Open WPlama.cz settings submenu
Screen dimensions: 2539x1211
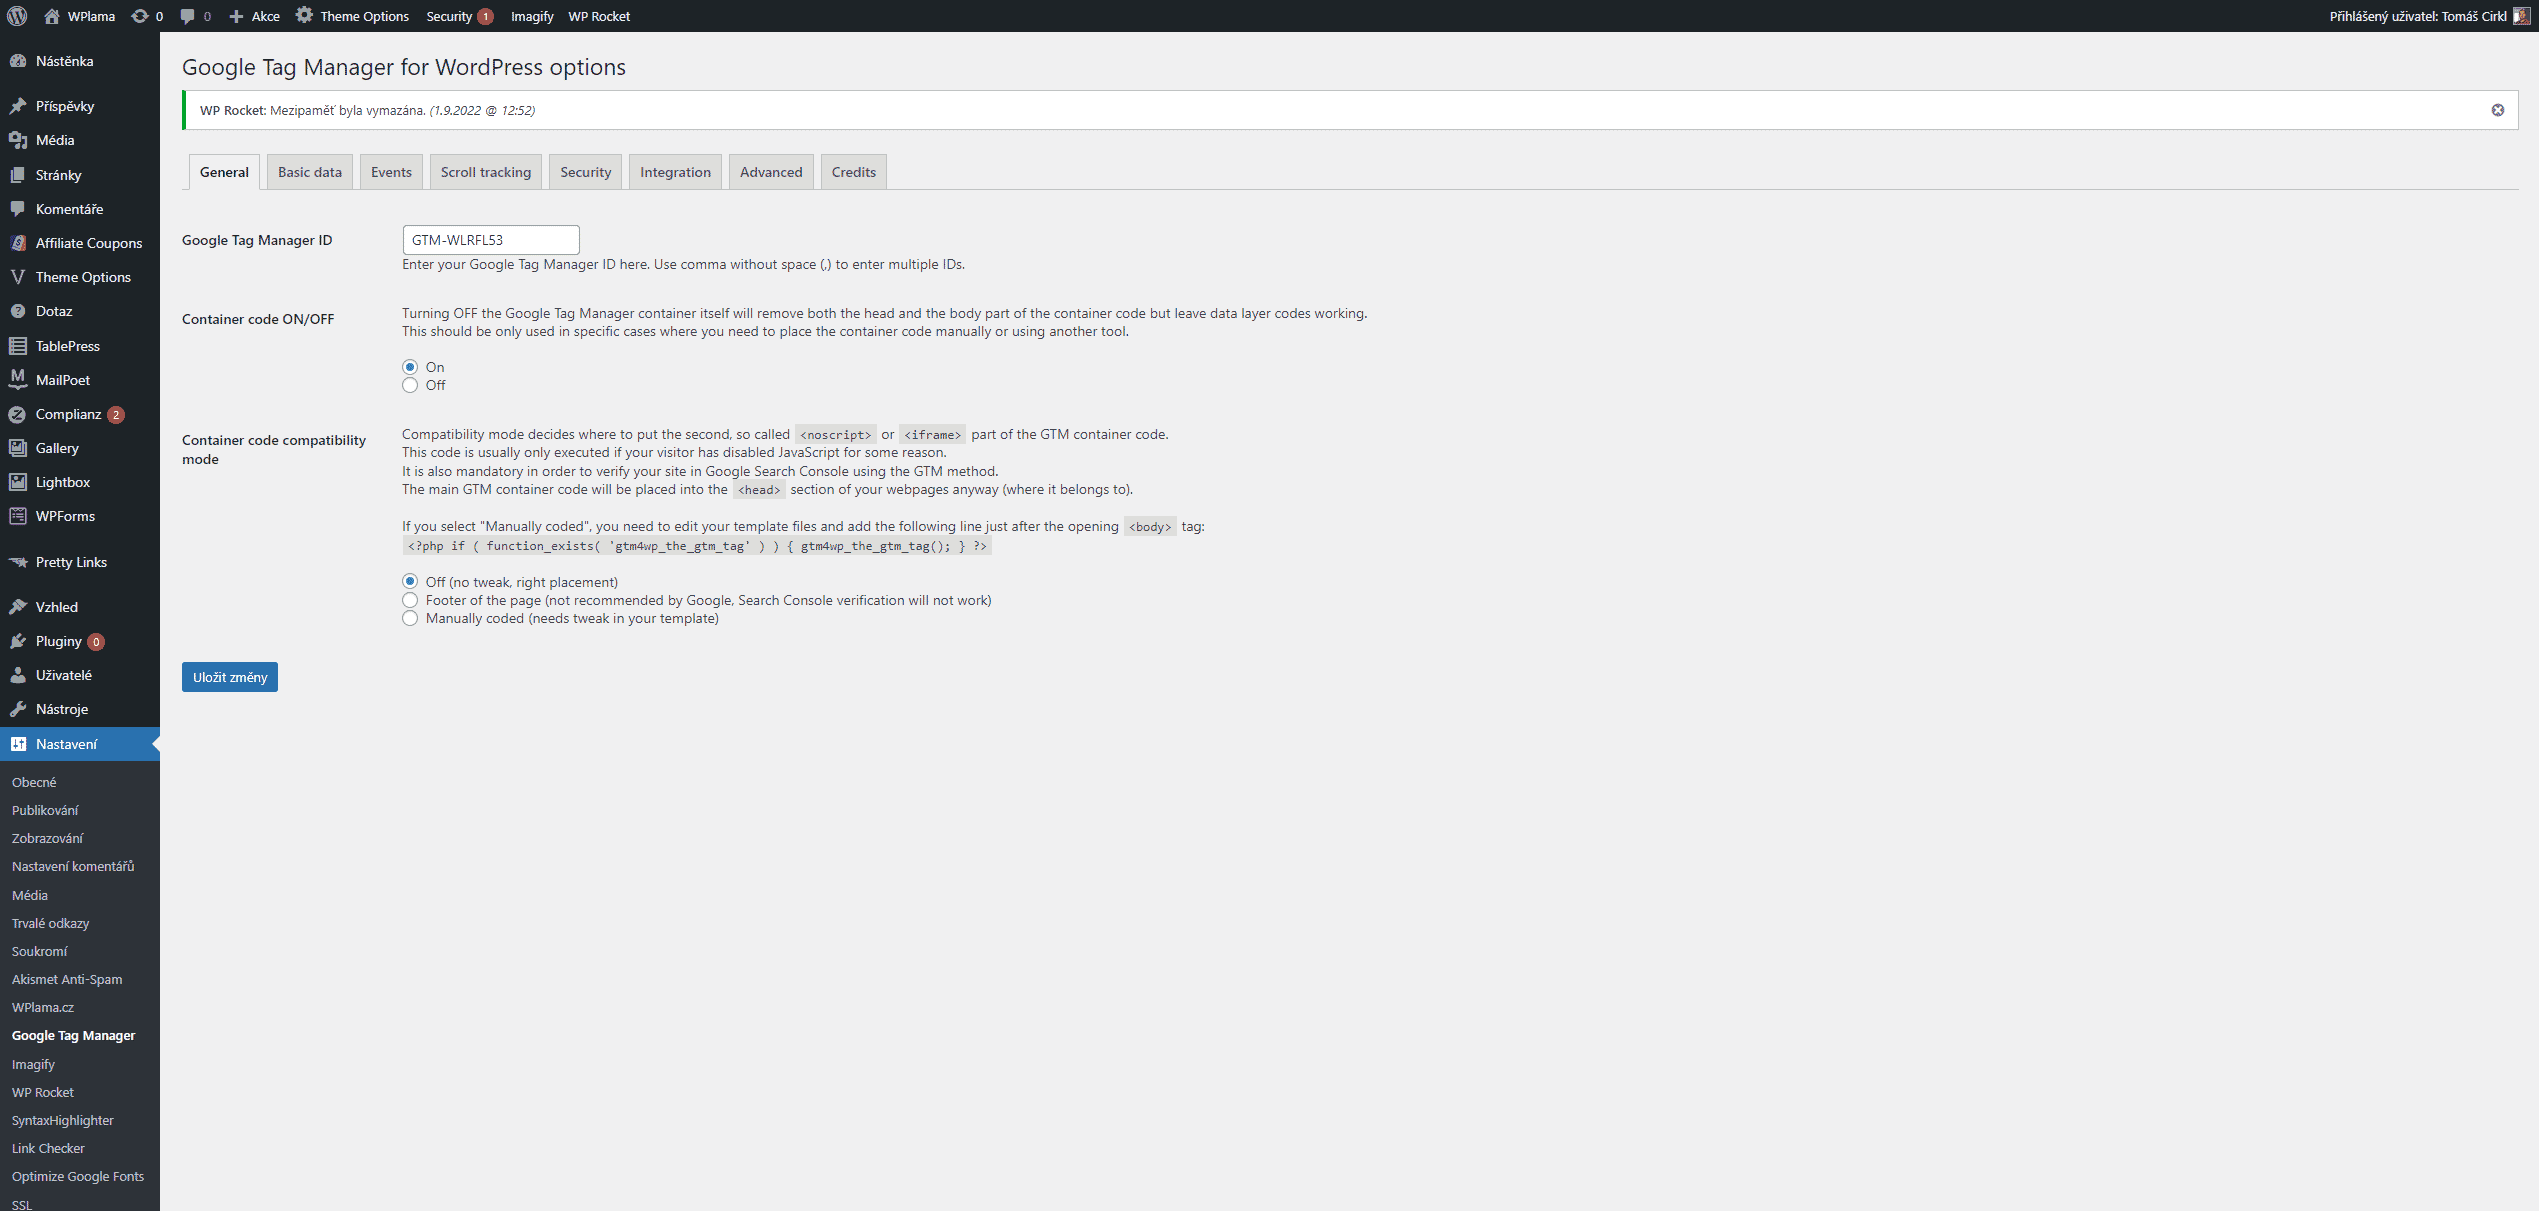[43, 1007]
